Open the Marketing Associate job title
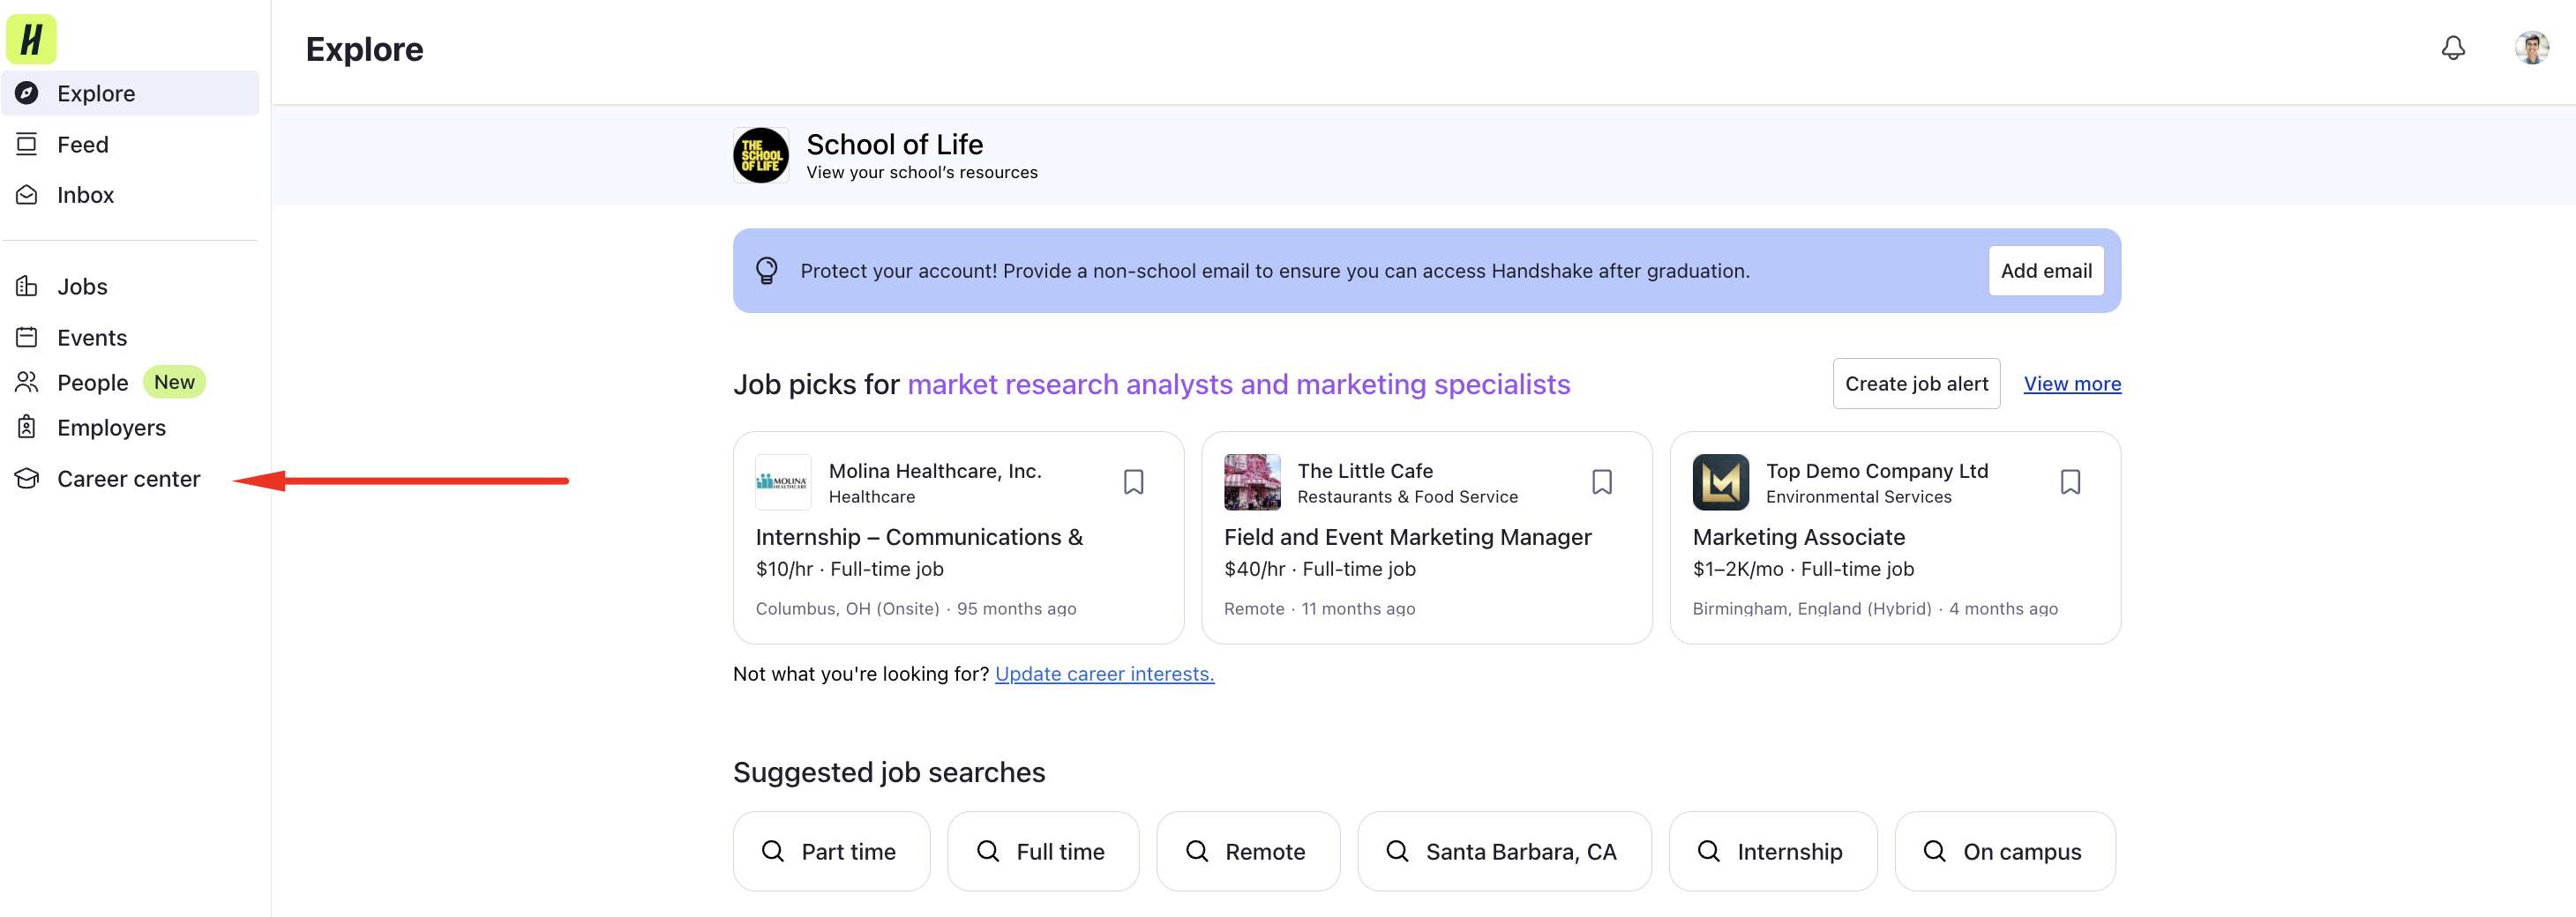This screenshot has width=2576, height=917. (1798, 537)
